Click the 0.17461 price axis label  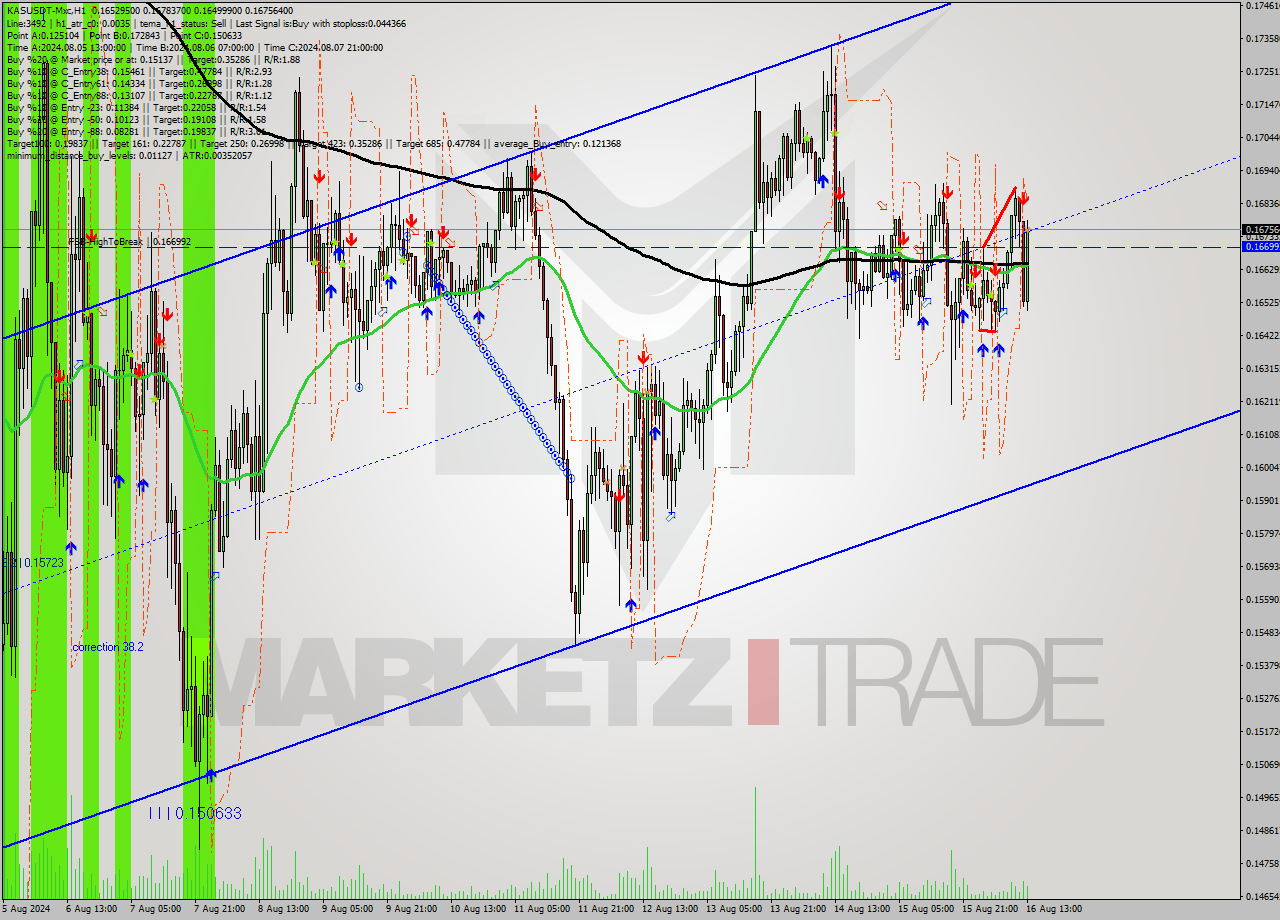[1262, 6]
